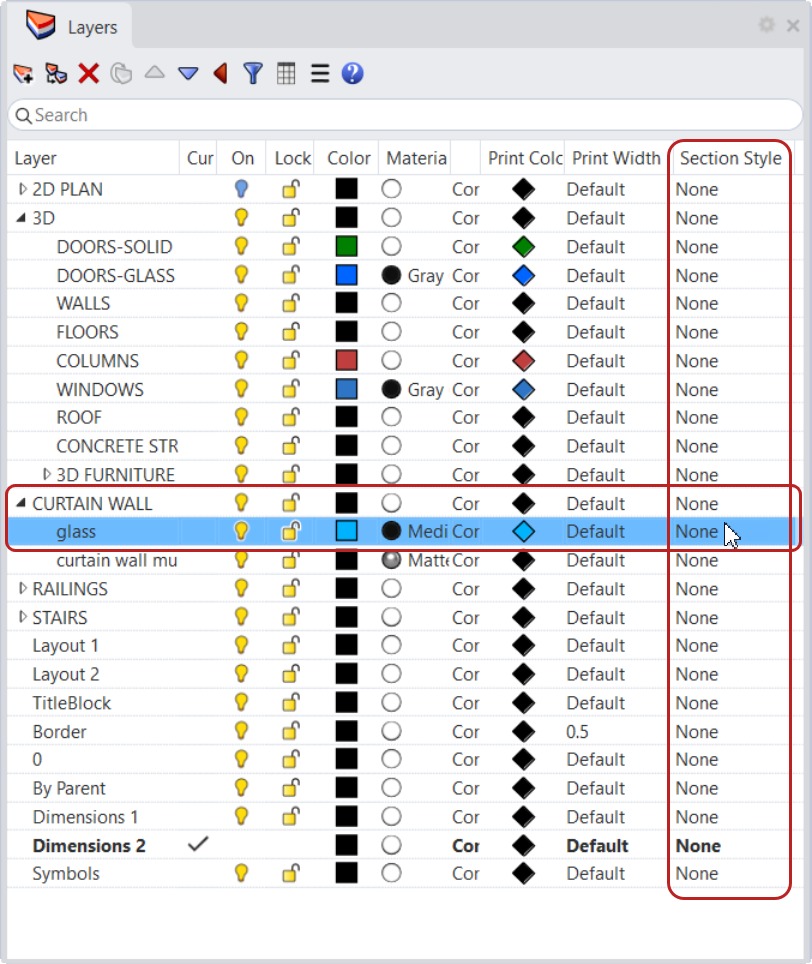Expand the 3D FURNITURE sublayer
The width and height of the screenshot is (812, 964).
pyautogui.click(x=47, y=474)
